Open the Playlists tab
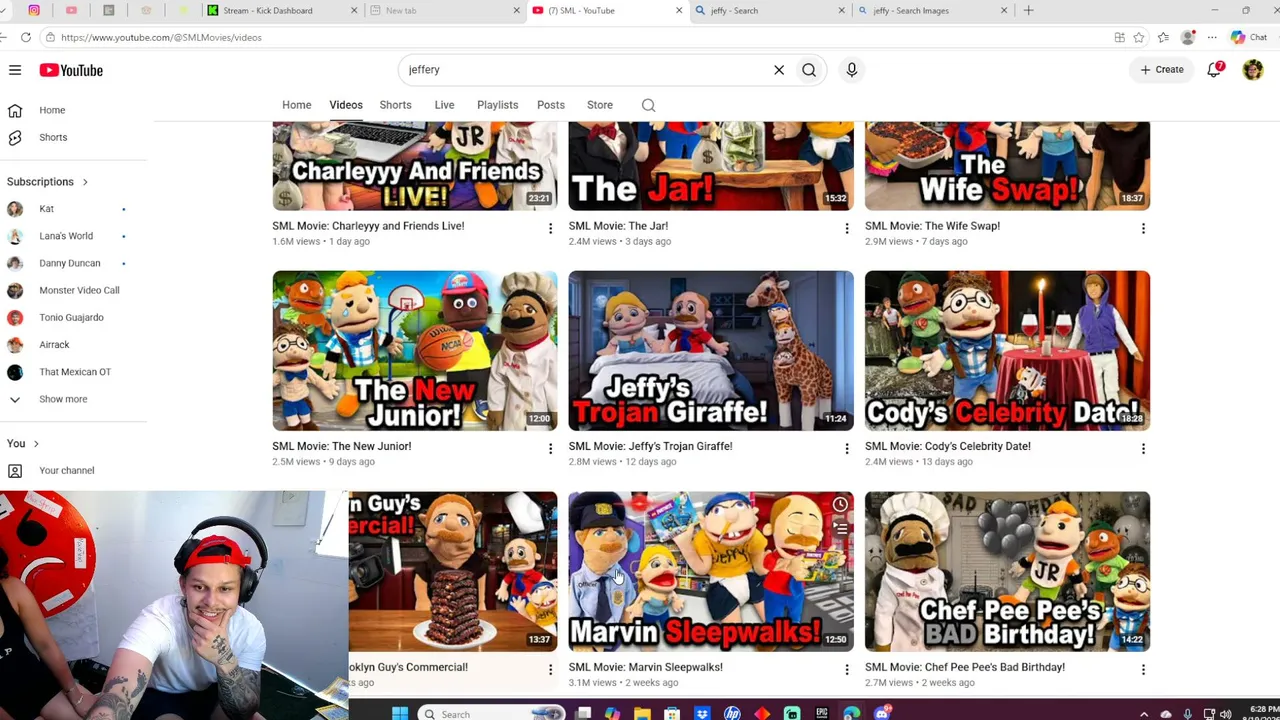 497,105
